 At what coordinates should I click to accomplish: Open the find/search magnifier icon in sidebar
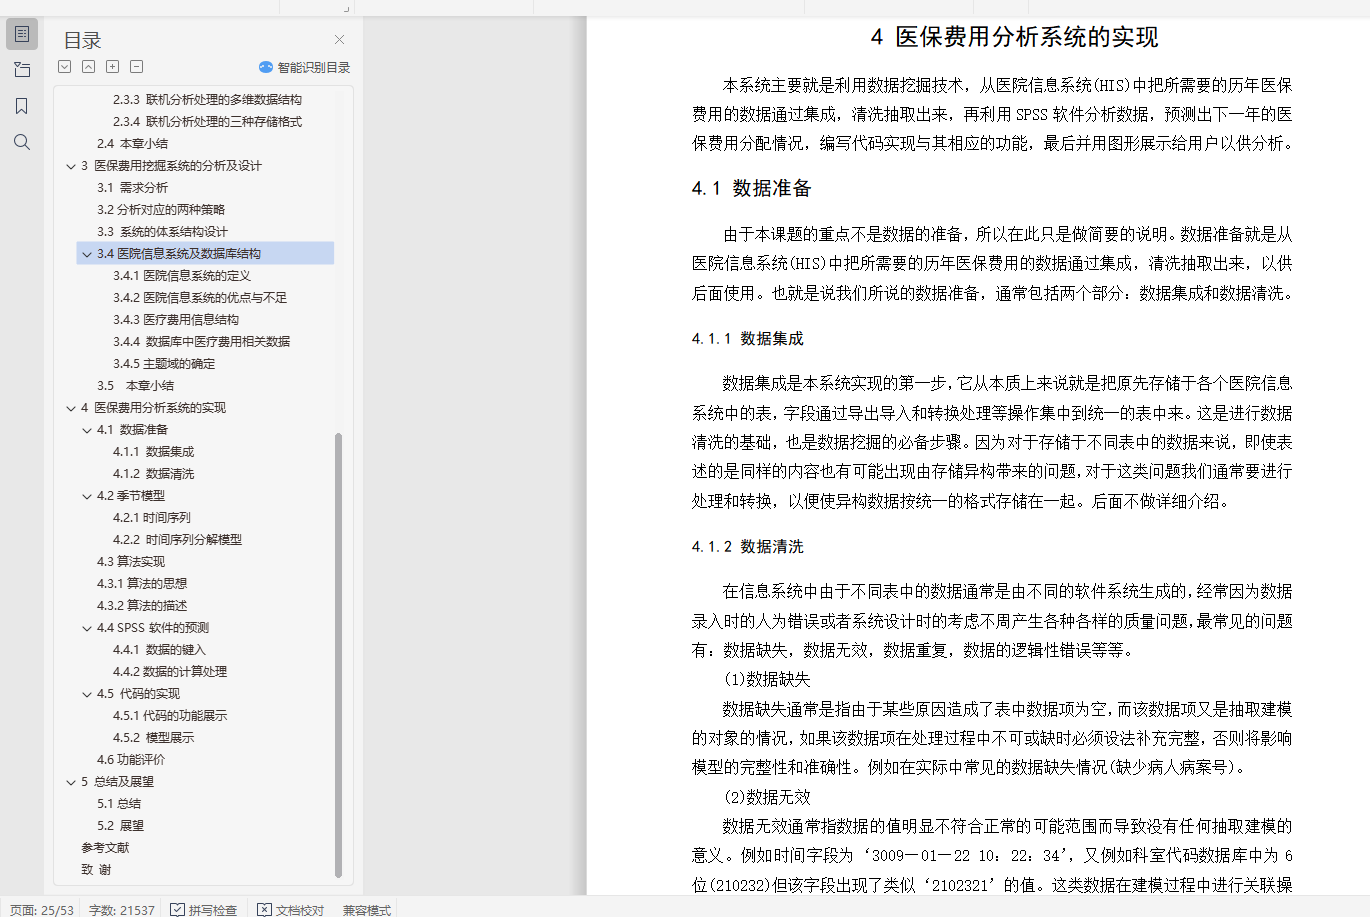22,142
